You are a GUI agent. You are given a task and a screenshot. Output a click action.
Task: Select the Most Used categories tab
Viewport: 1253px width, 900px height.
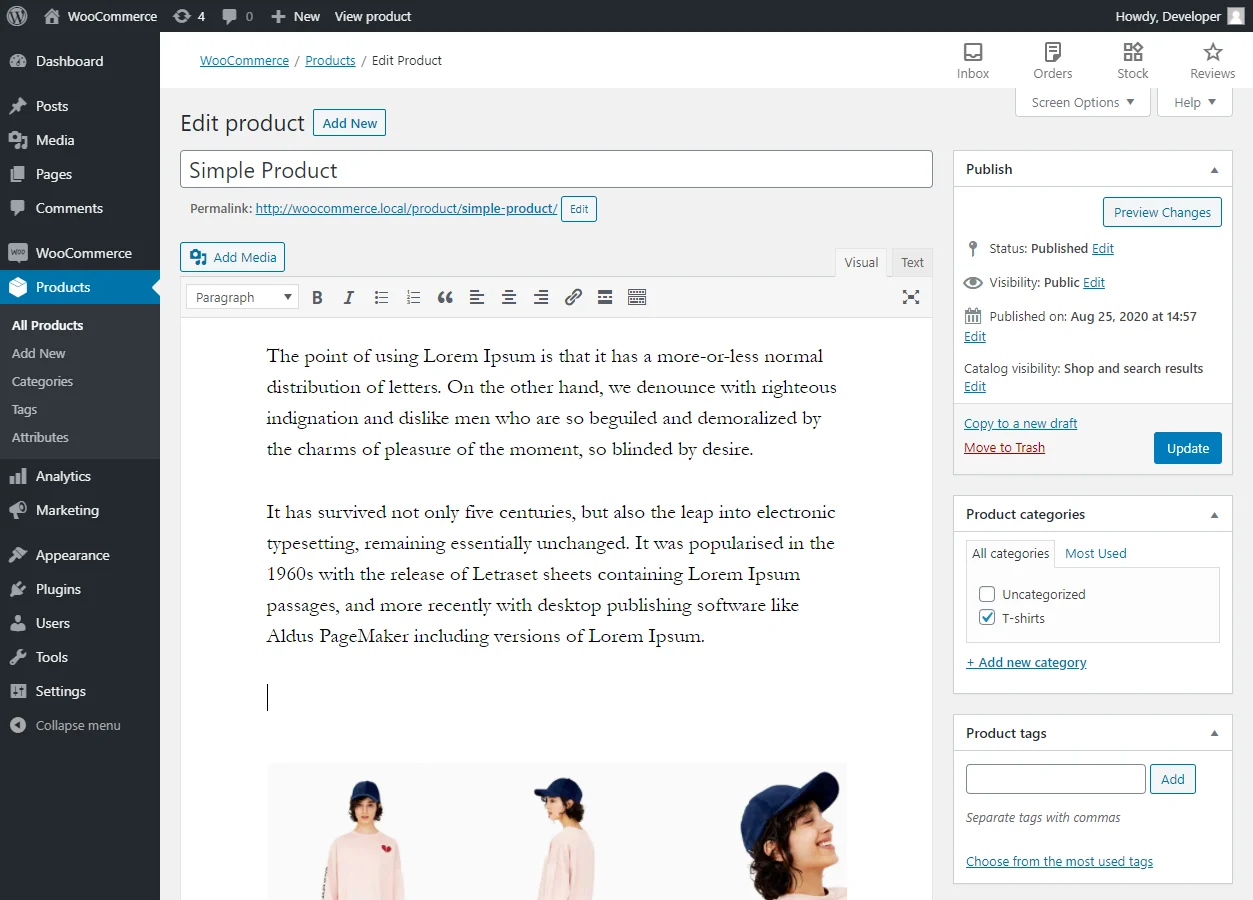click(1095, 553)
